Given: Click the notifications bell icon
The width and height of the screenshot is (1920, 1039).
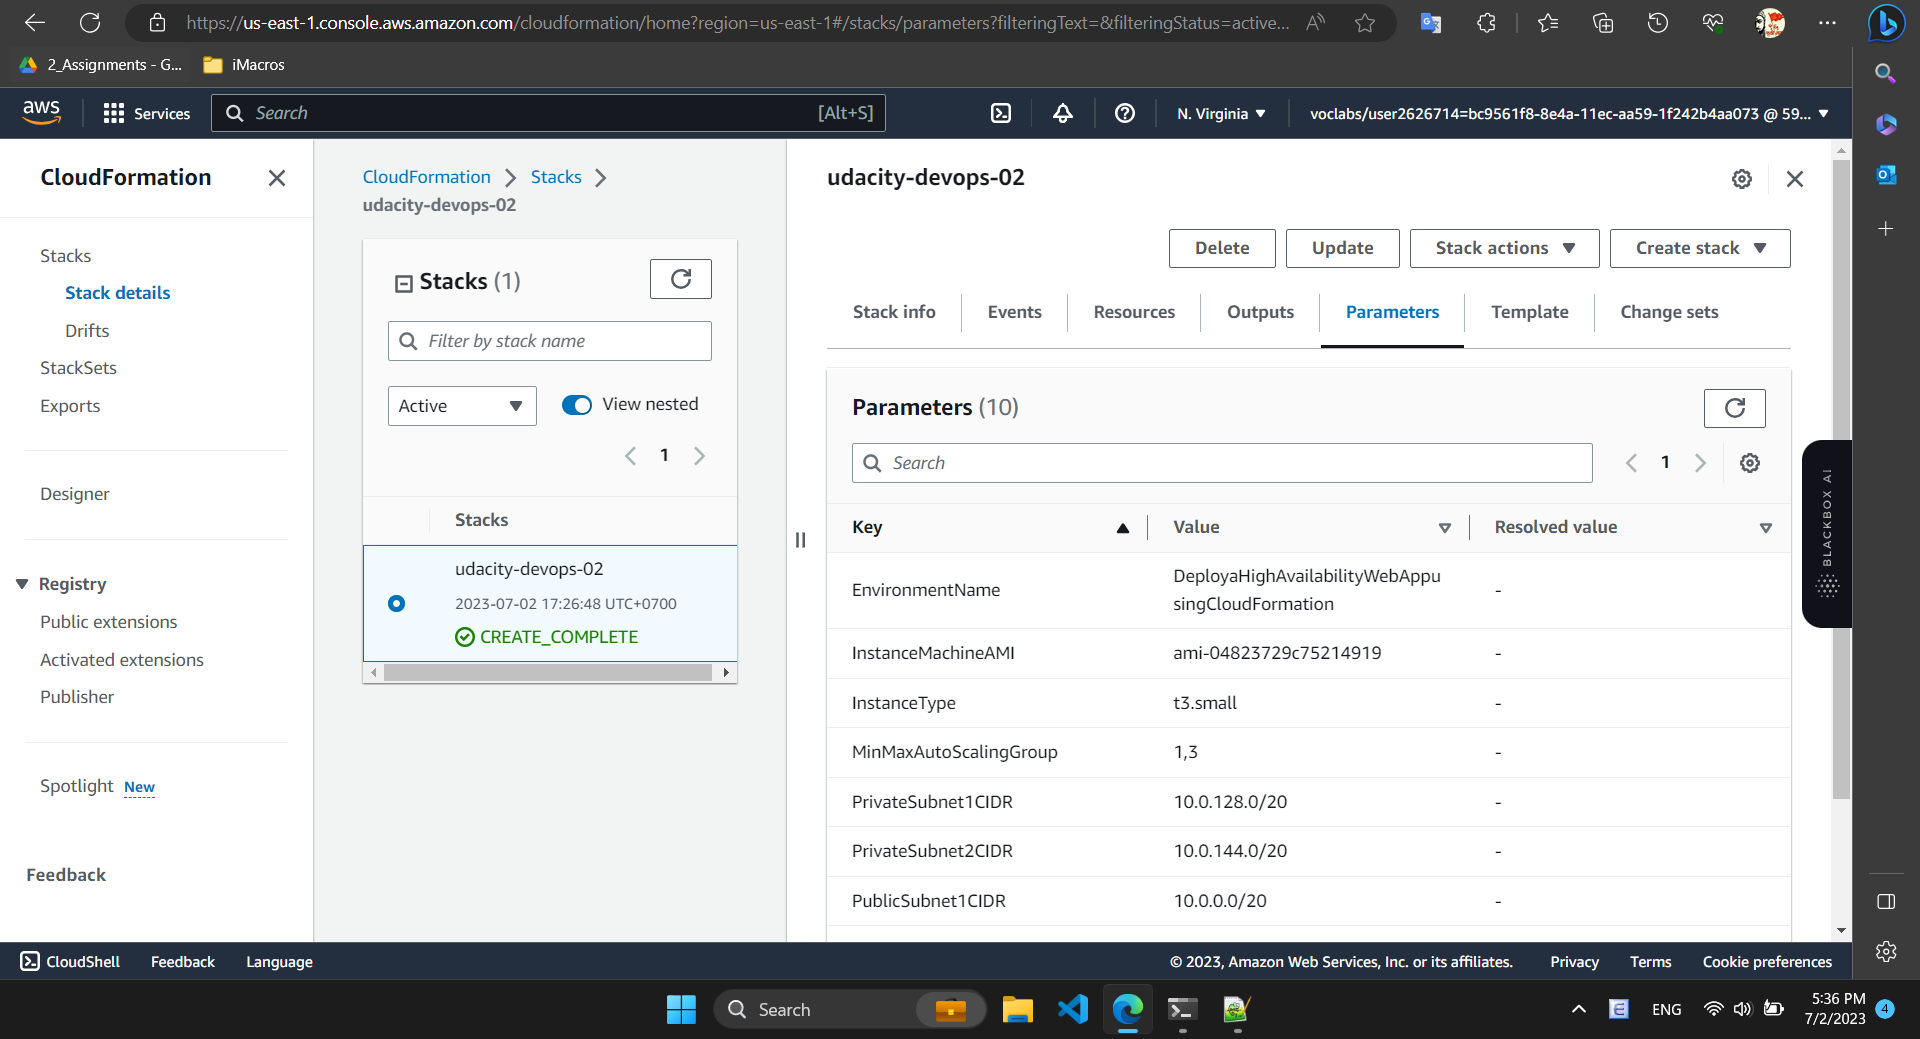Looking at the screenshot, I should pyautogui.click(x=1062, y=113).
